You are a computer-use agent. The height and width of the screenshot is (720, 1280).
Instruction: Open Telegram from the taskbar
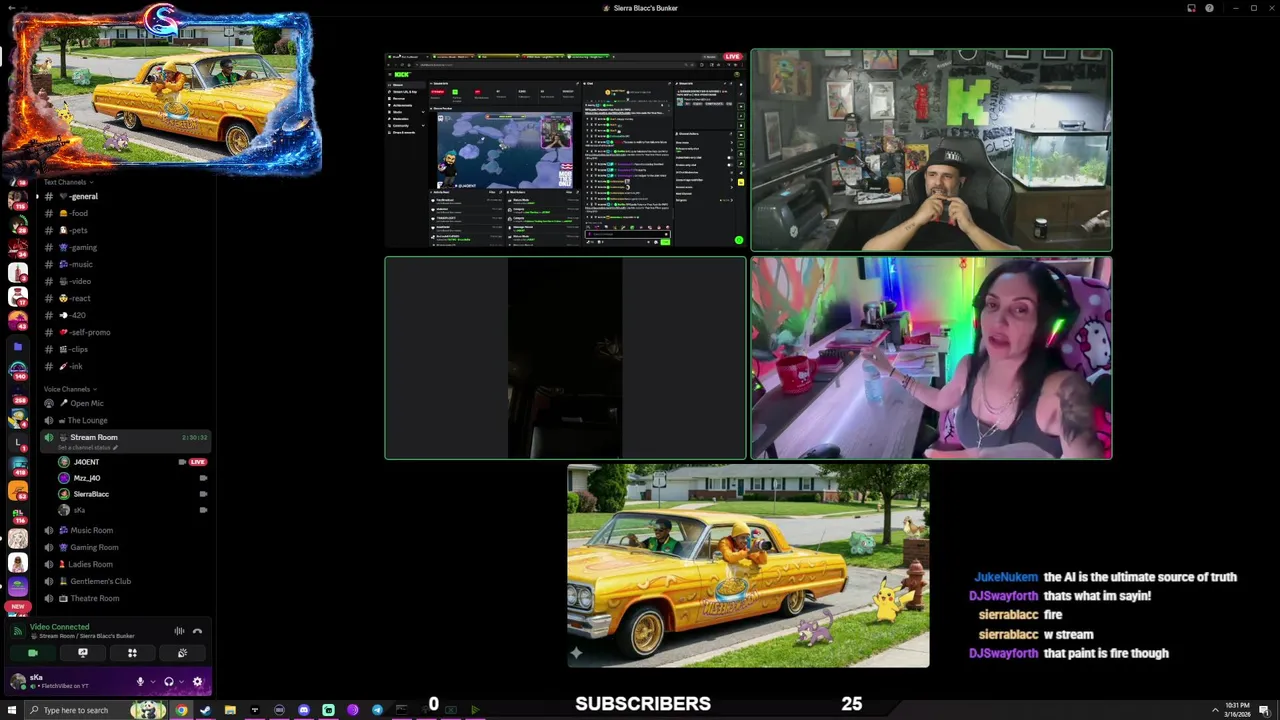(377, 710)
